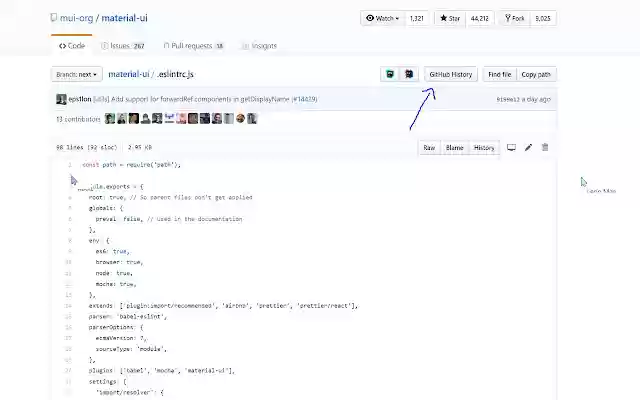This screenshot has width=640, height=400.
Task: Click the "root: true" code line
Action: coord(171,198)
